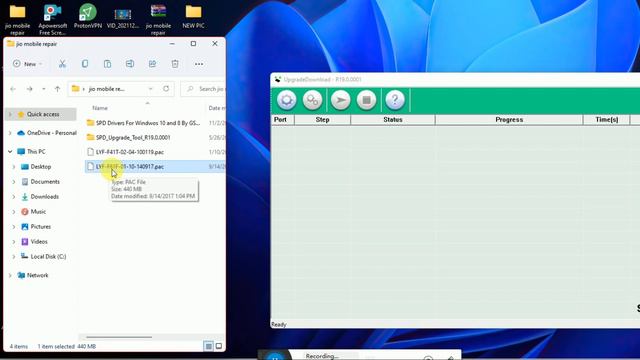Go forward with Explorer forward arrow

coord(29,89)
